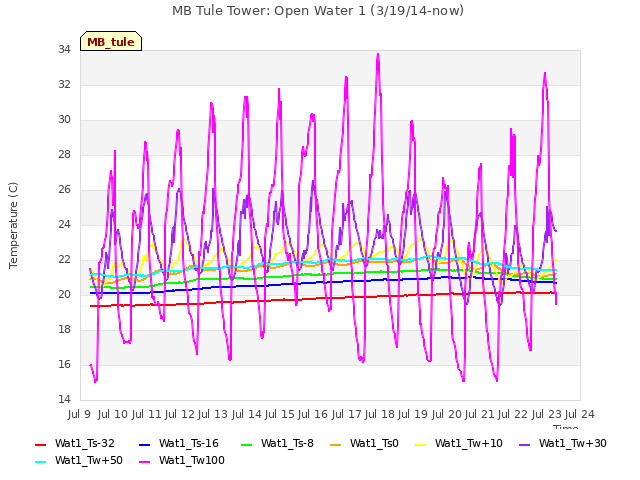The image size is (640, 480).
Task: Click the blue Wat1_Ts-16 legend swatch
Action: [x=145, y=444]
